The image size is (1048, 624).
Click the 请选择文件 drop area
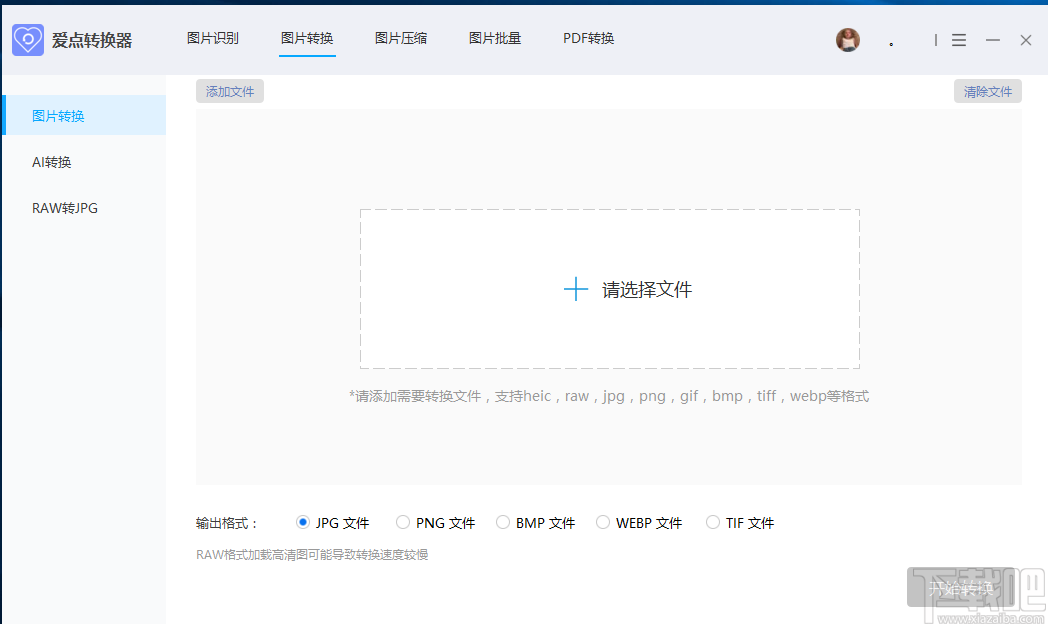610,288
